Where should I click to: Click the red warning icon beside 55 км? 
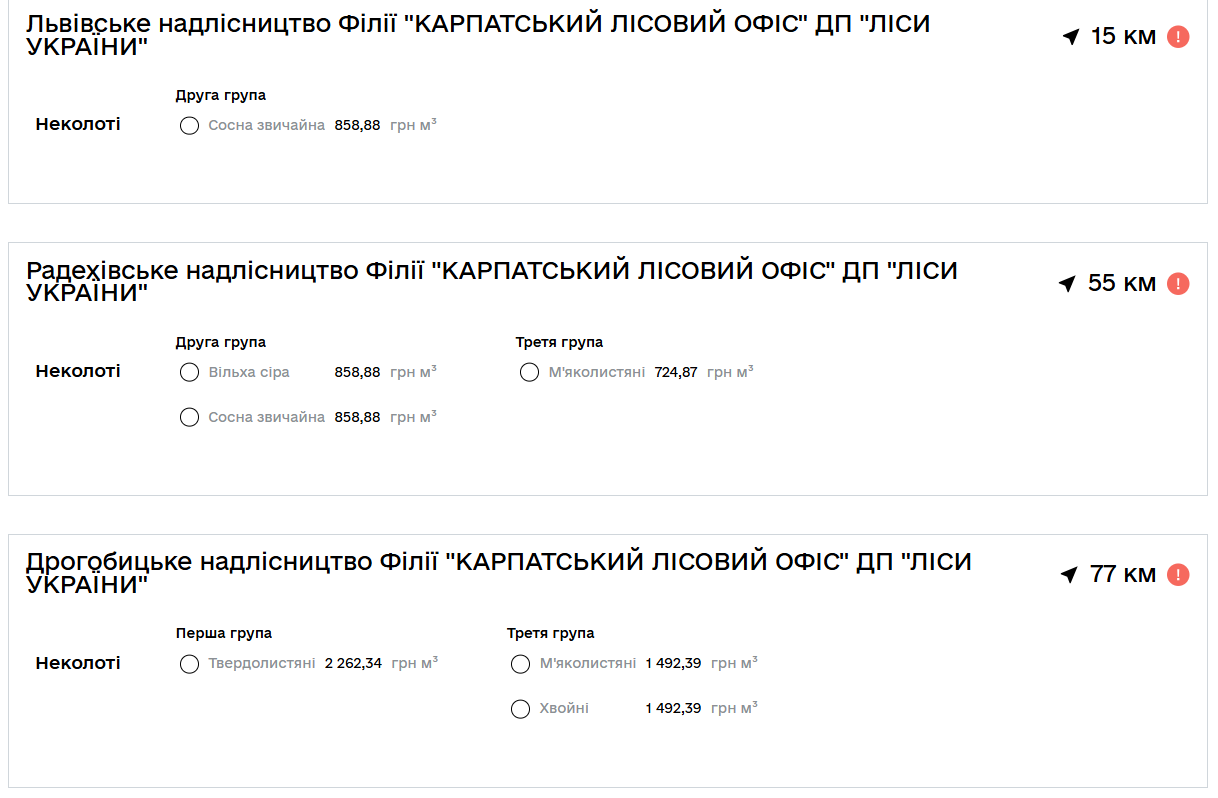pos(1178,284)
